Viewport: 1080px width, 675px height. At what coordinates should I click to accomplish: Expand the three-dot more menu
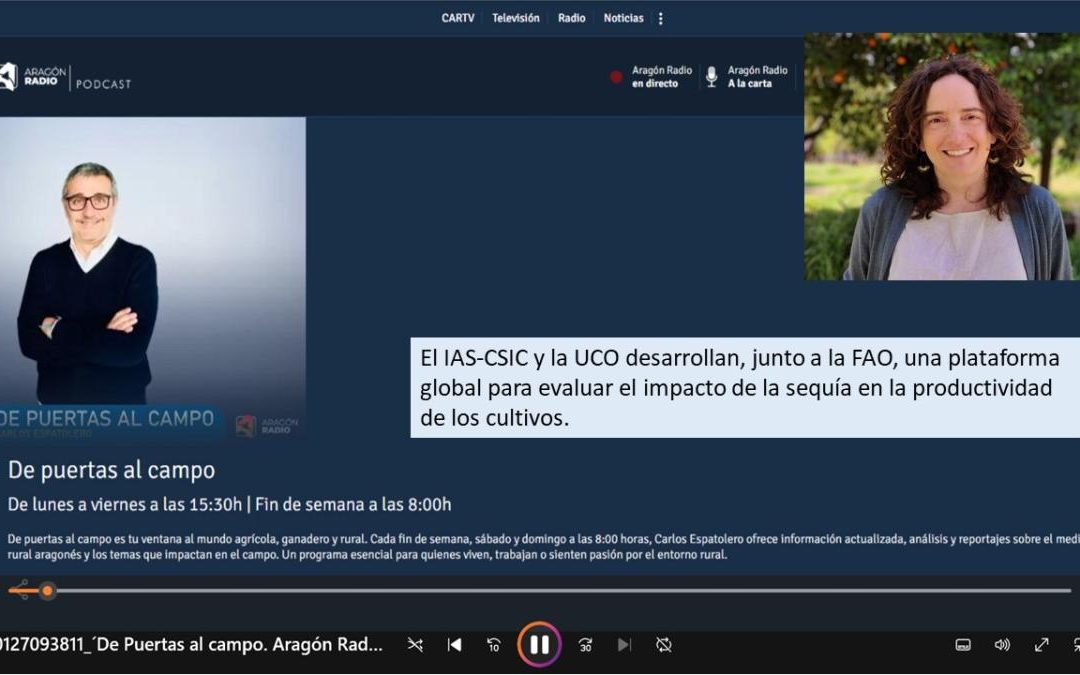(661, 19)
